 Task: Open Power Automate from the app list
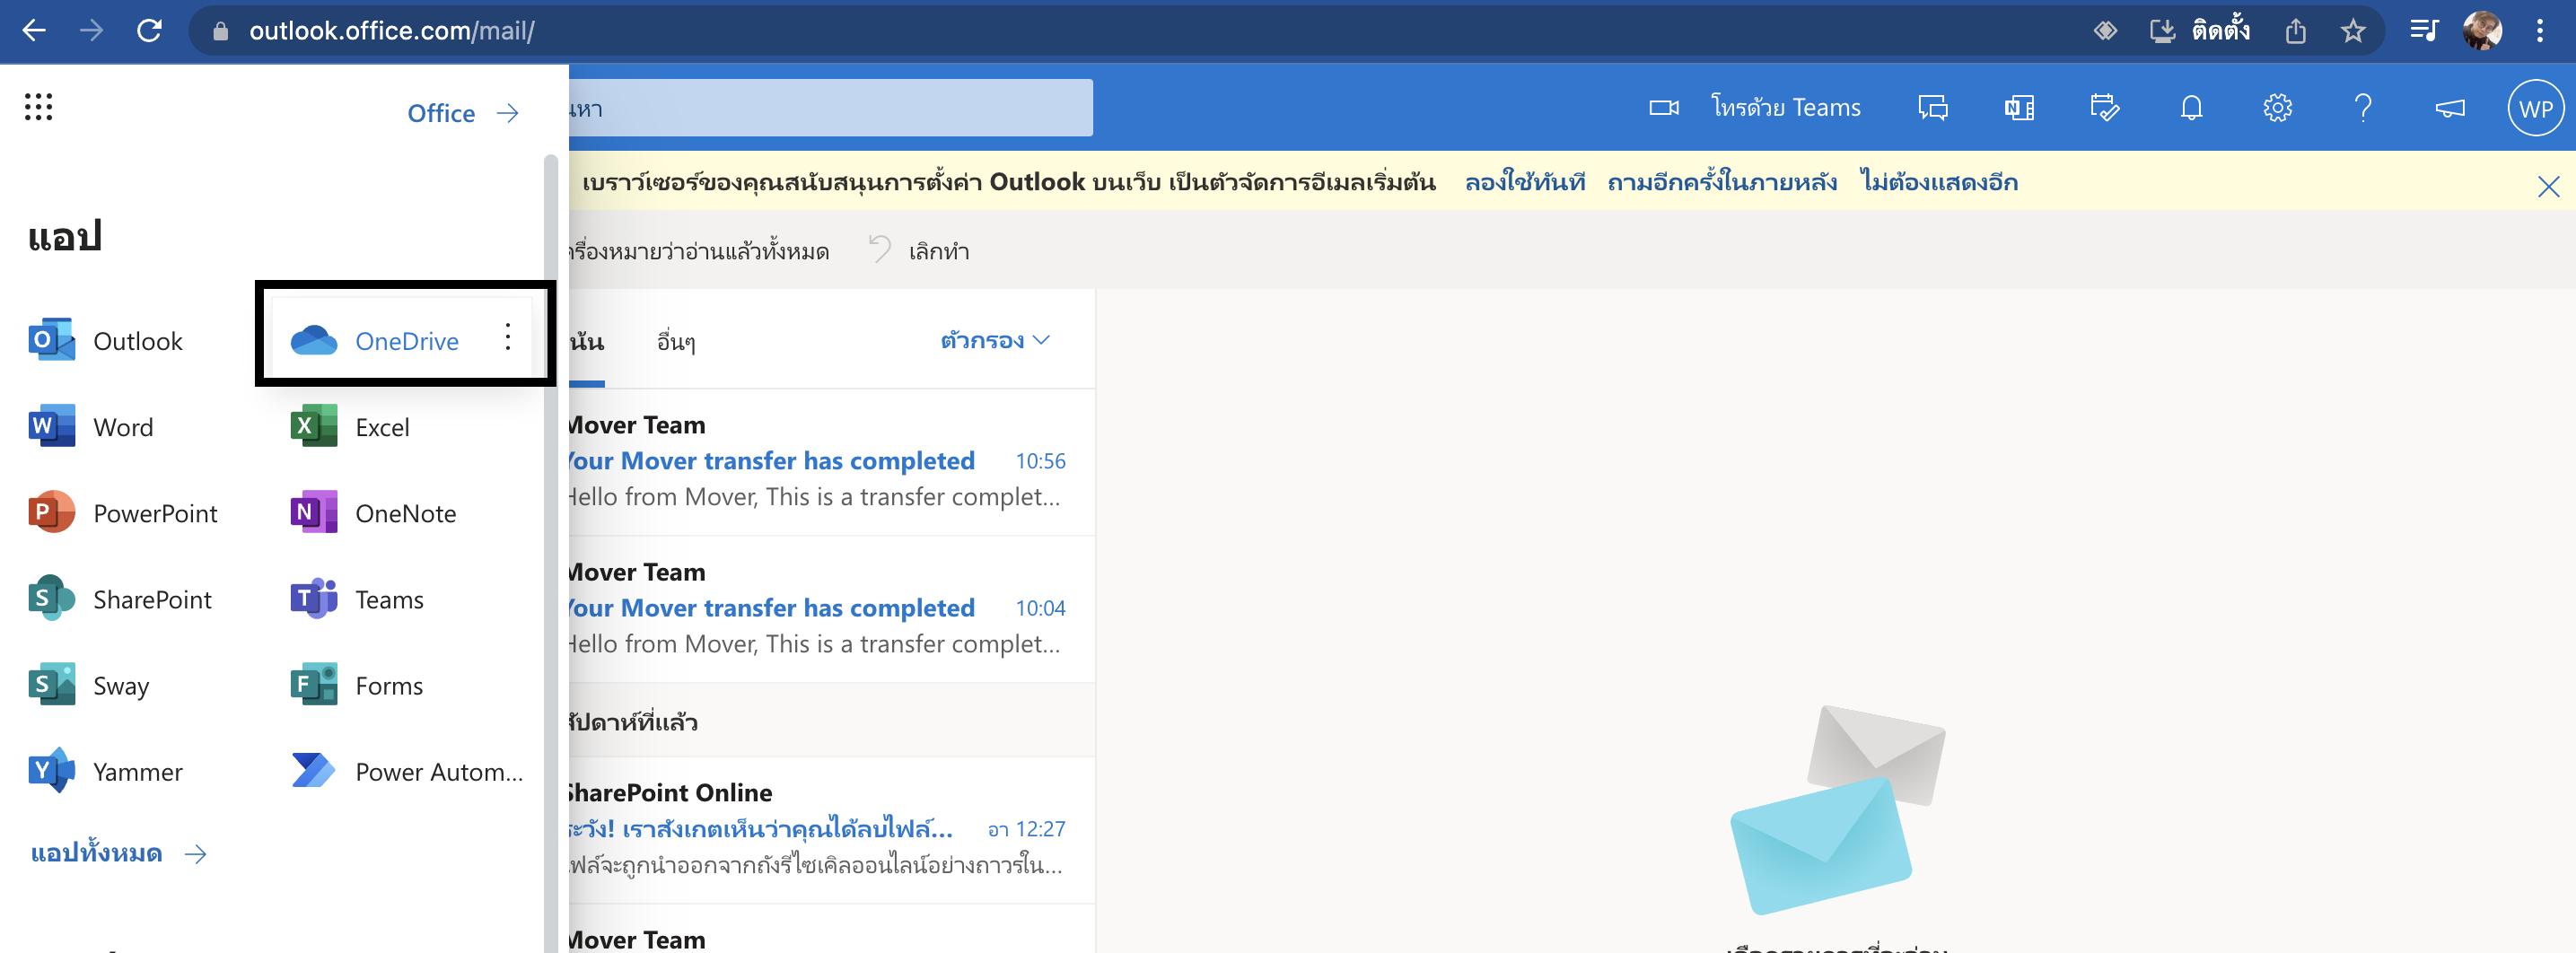407,771
